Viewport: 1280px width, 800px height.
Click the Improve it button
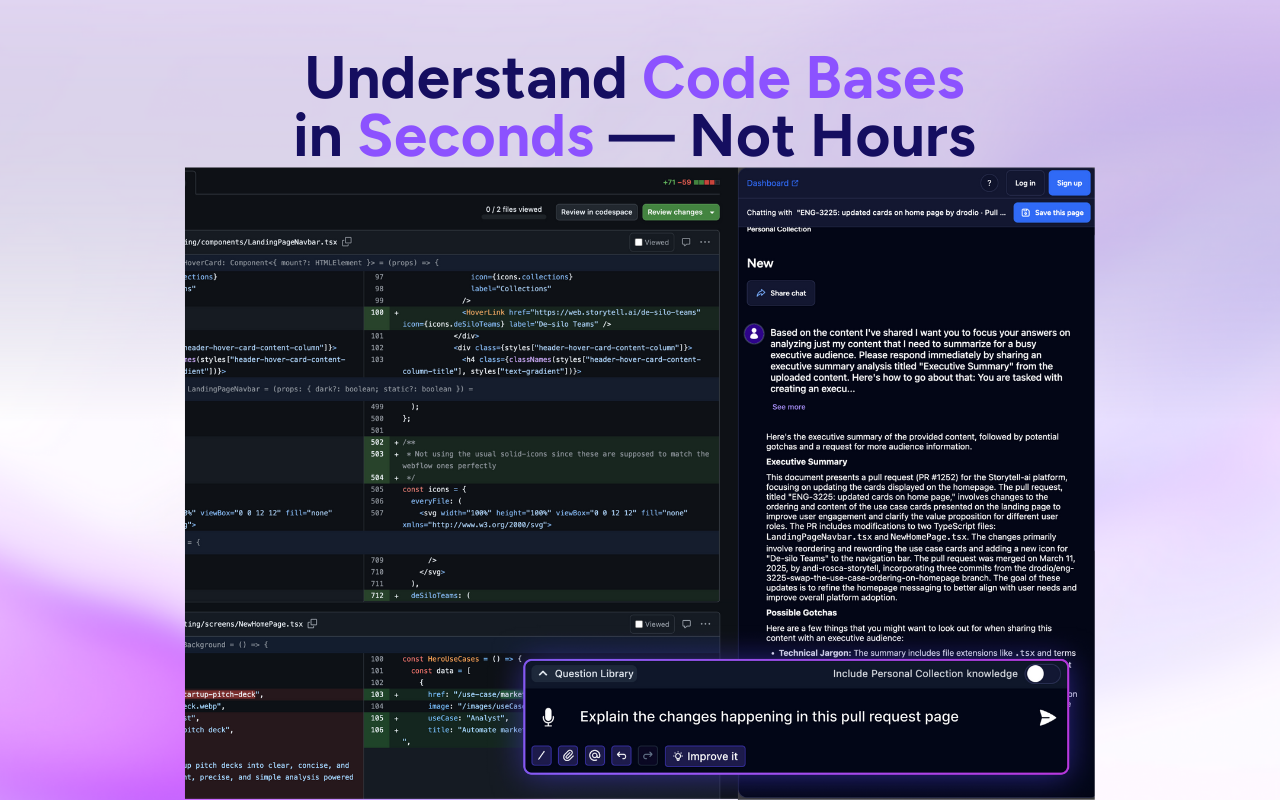pyautogui.click(x=705, y=756)
